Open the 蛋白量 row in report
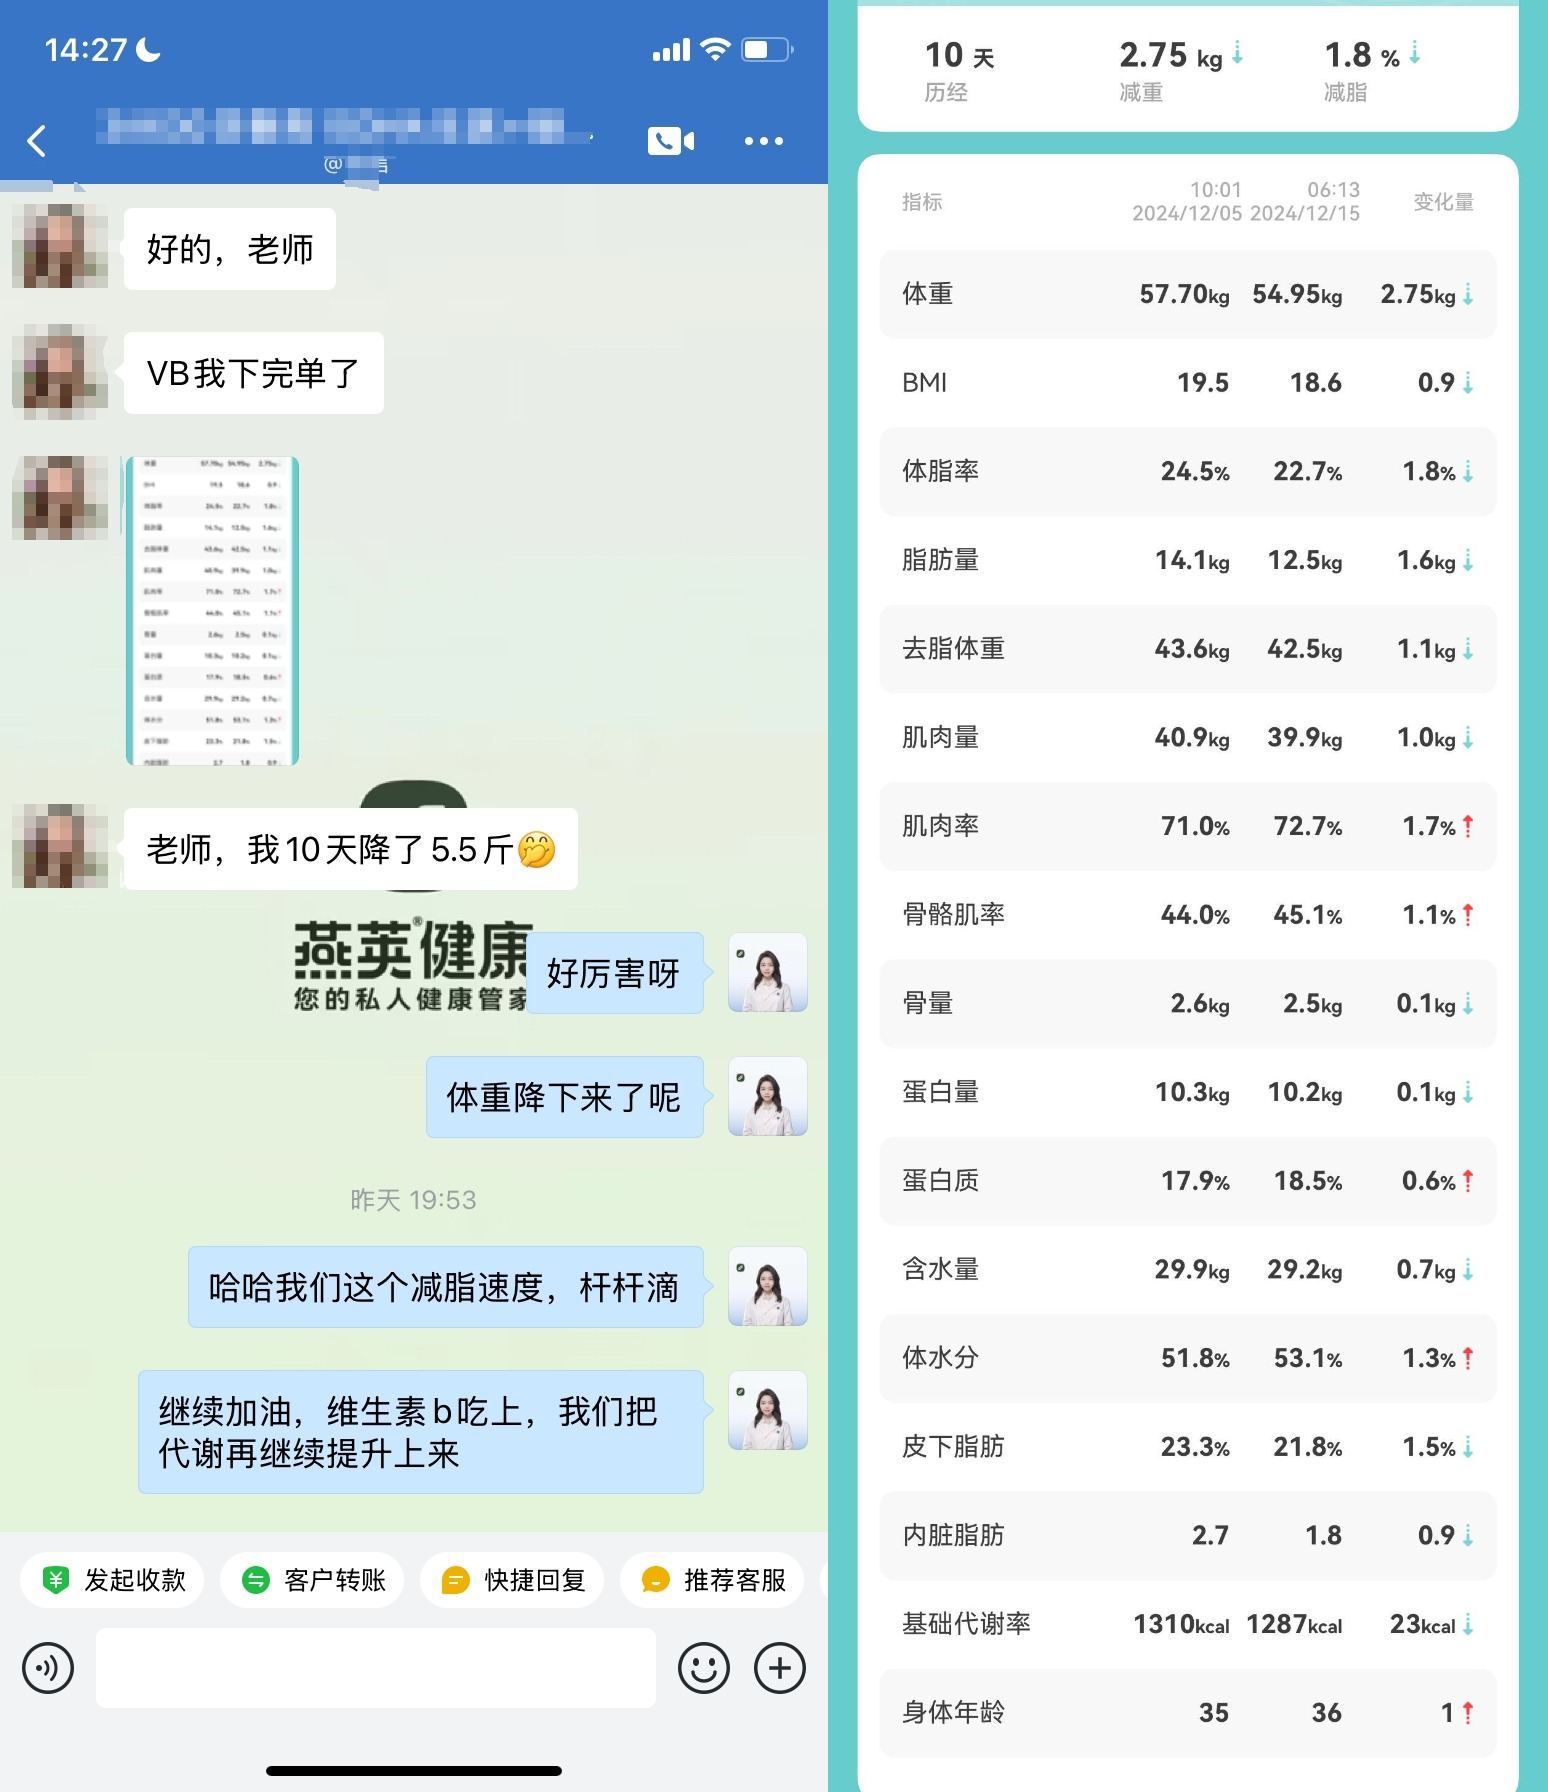Screen dimensions: 1548x1792 (x=1188, y=1092)
